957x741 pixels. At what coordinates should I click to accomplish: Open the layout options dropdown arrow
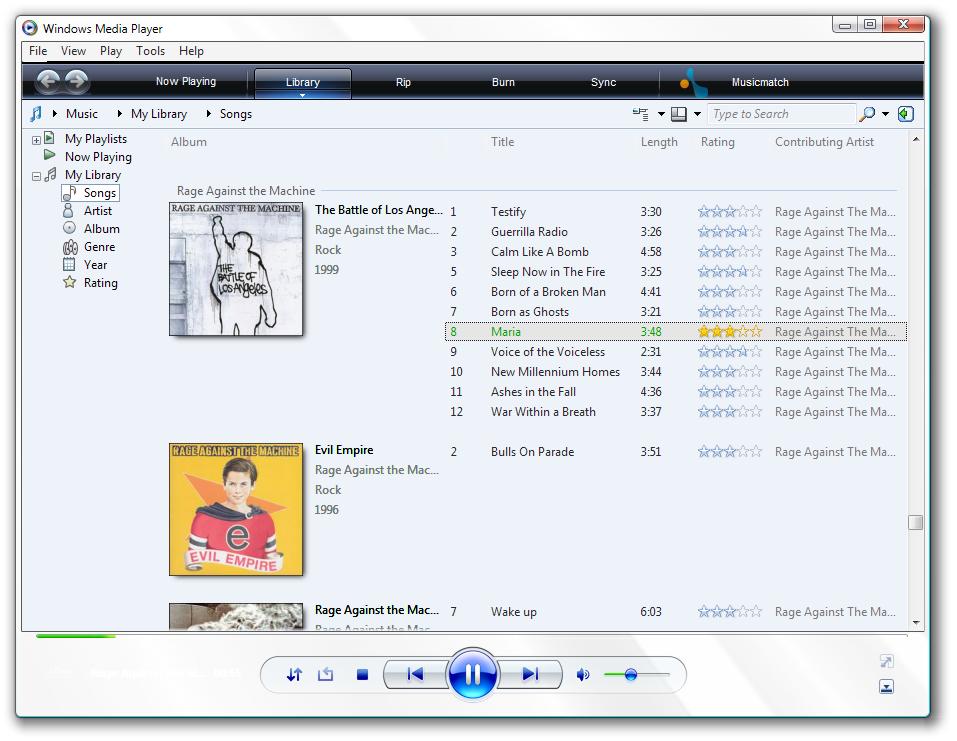[697, 114]
